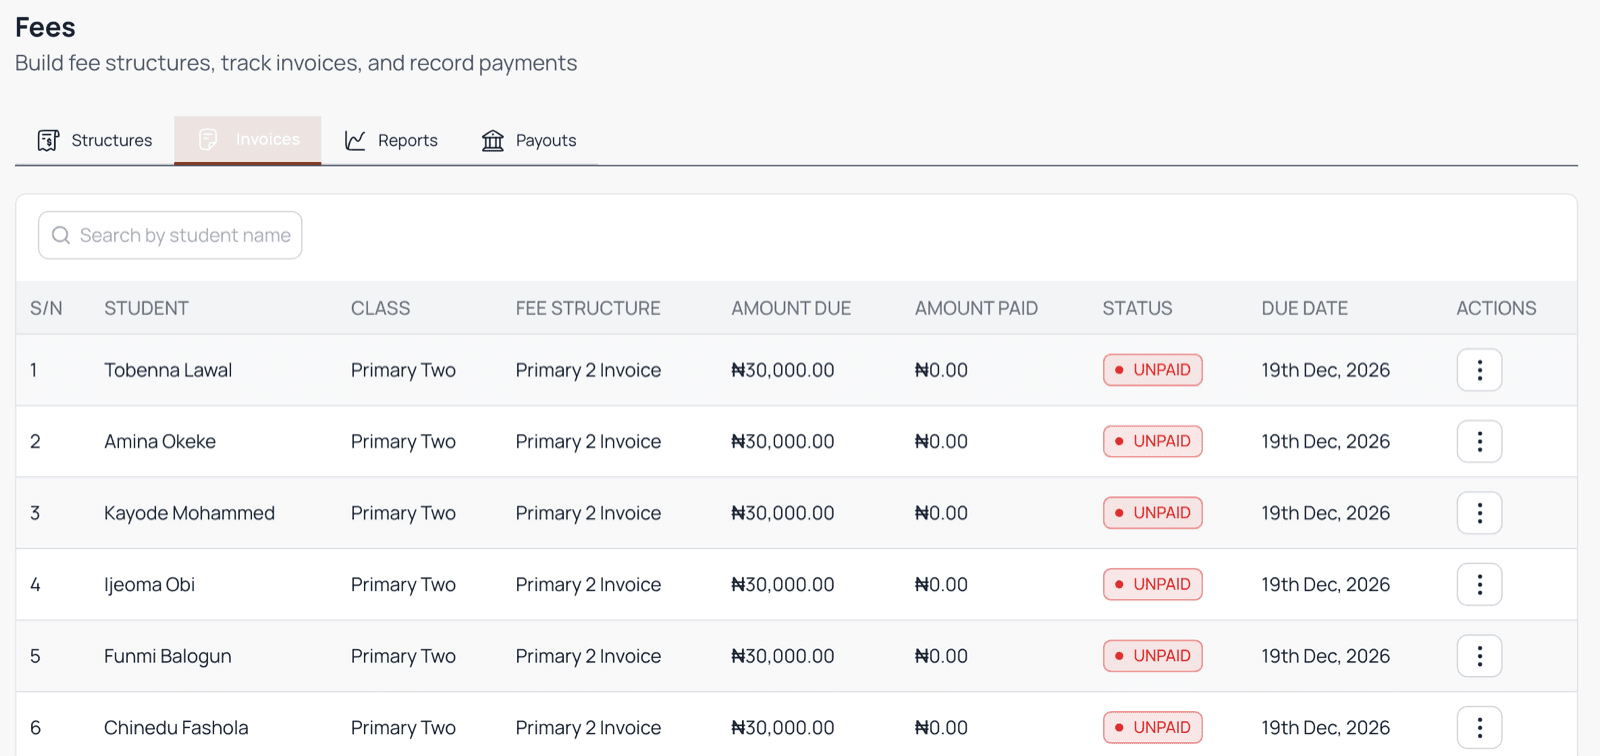This screenshot has height=756, width=1600.
Task: Click ₦30,000.00 amount due for Amina Okeke
Action: click(x=783, y=441)
